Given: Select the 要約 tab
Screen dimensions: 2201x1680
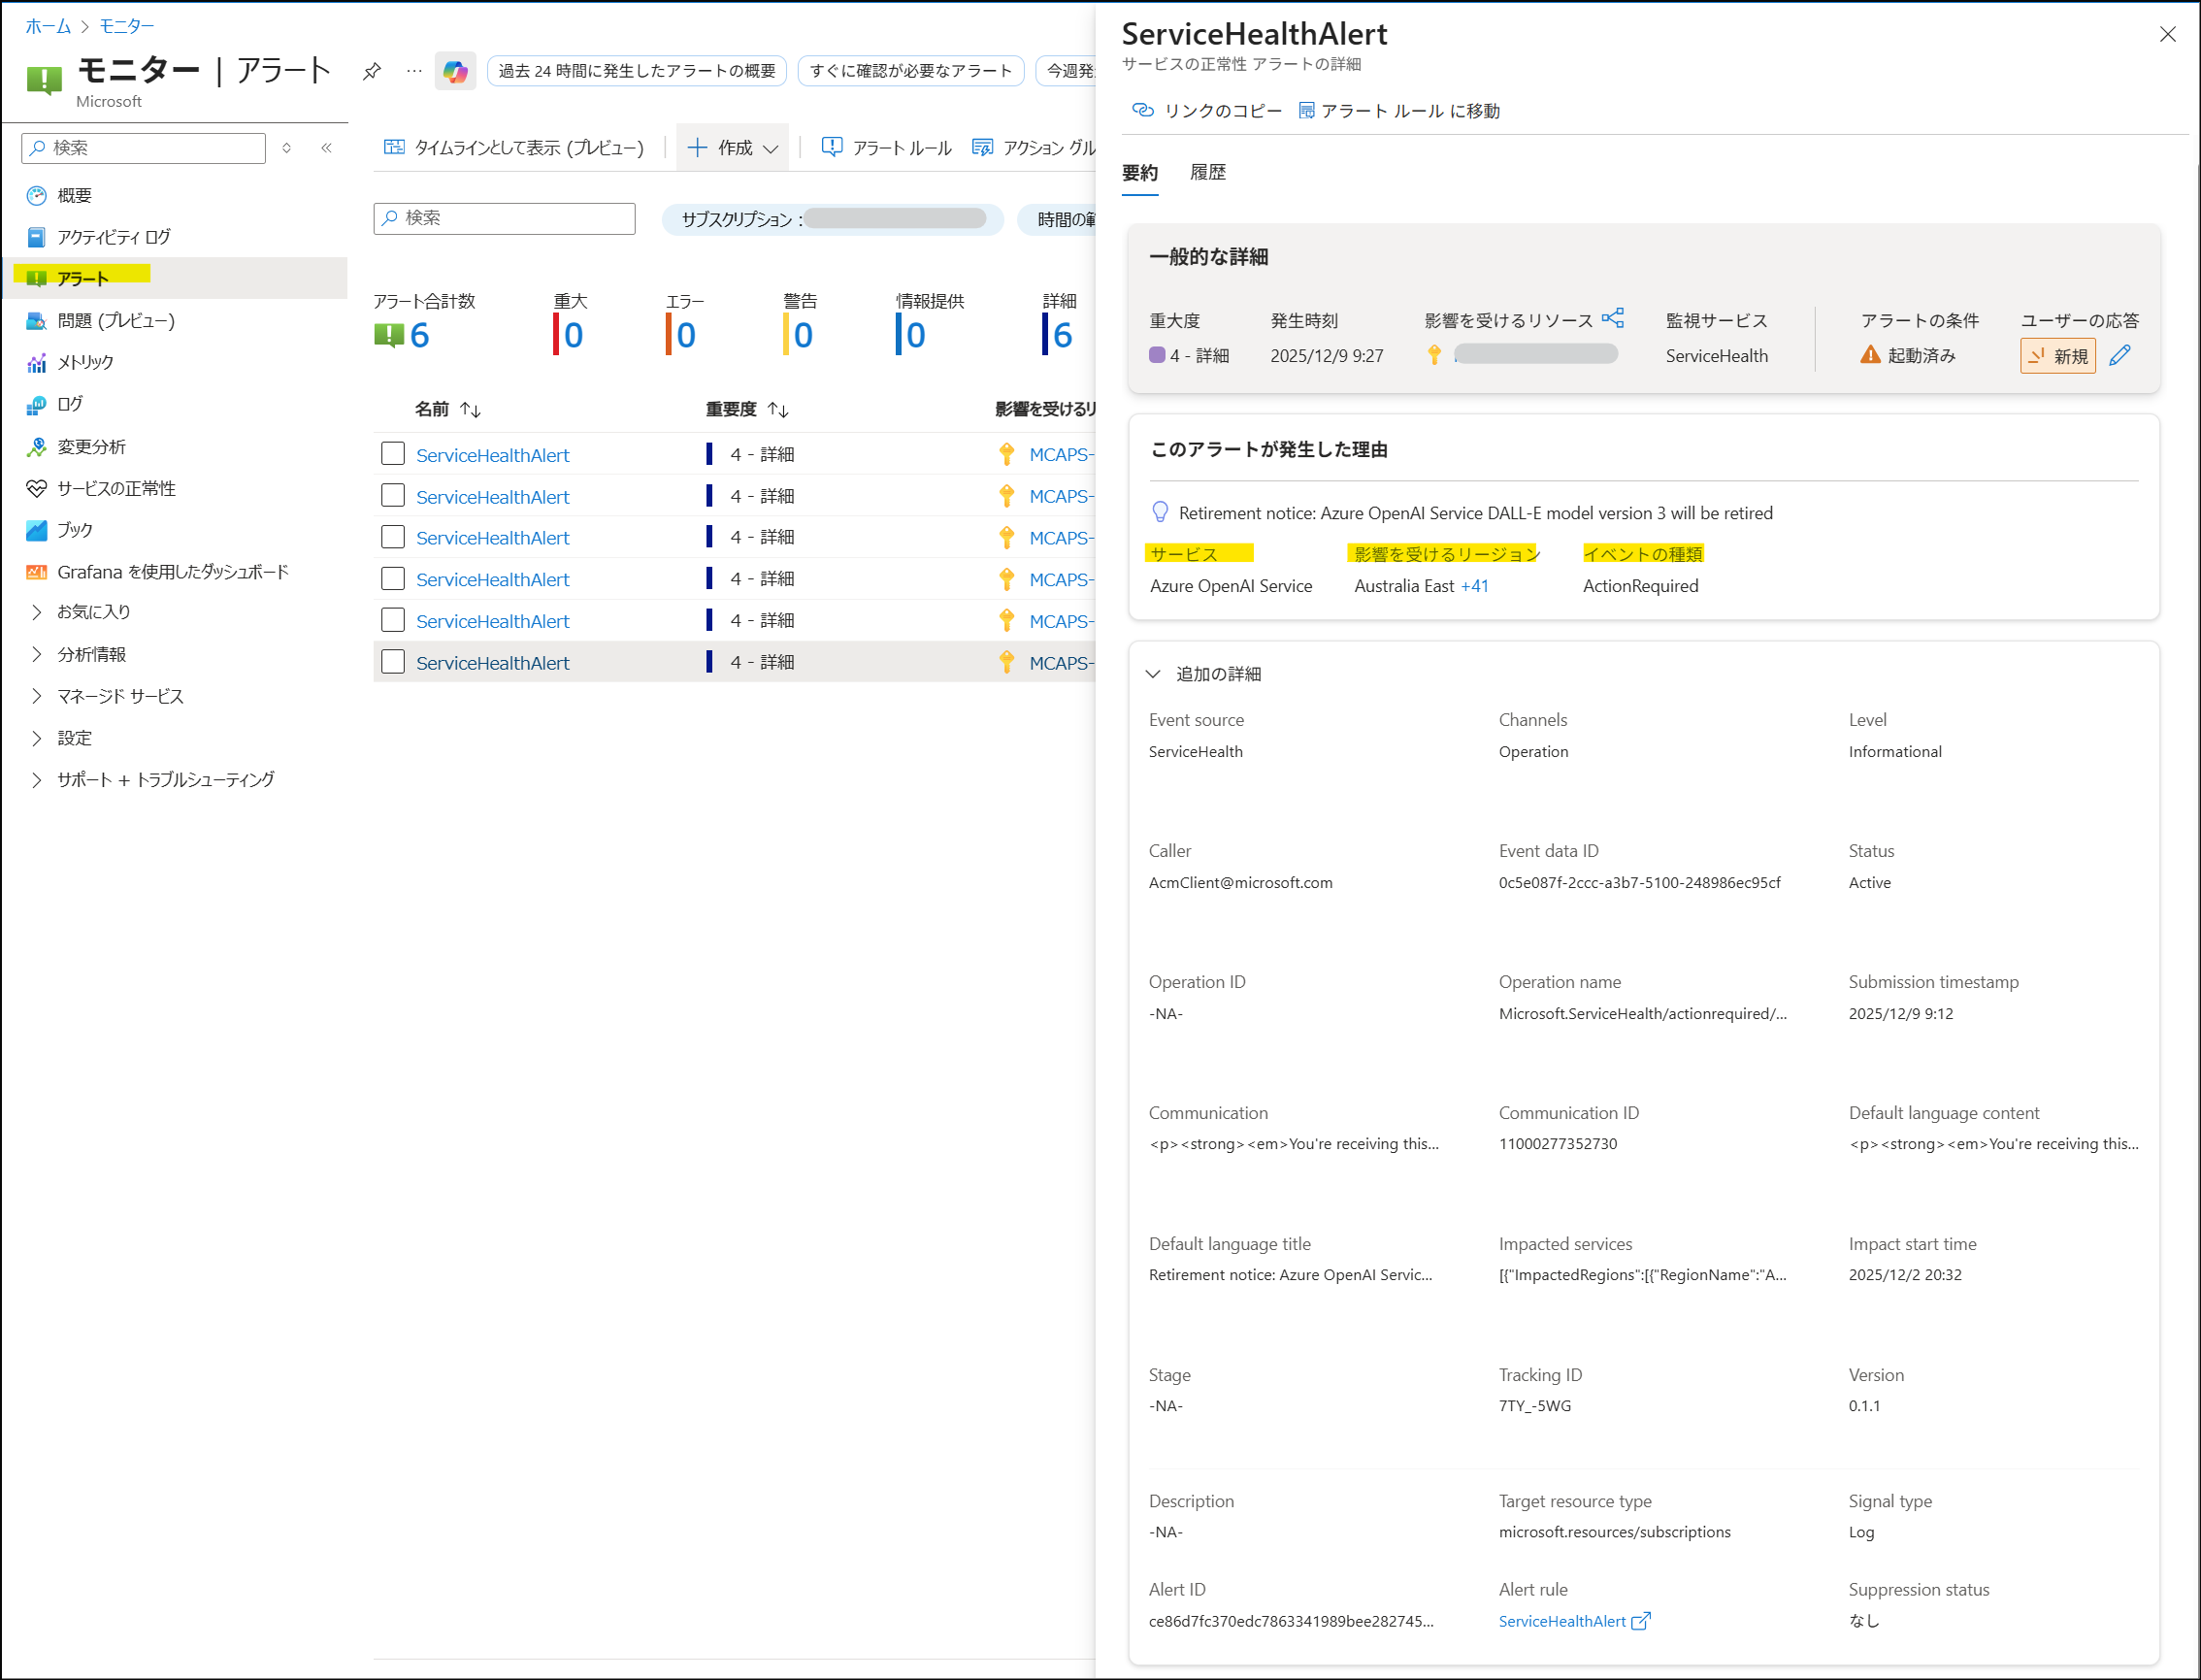Looking at the screenshot, I should (x=1140, y=172).
